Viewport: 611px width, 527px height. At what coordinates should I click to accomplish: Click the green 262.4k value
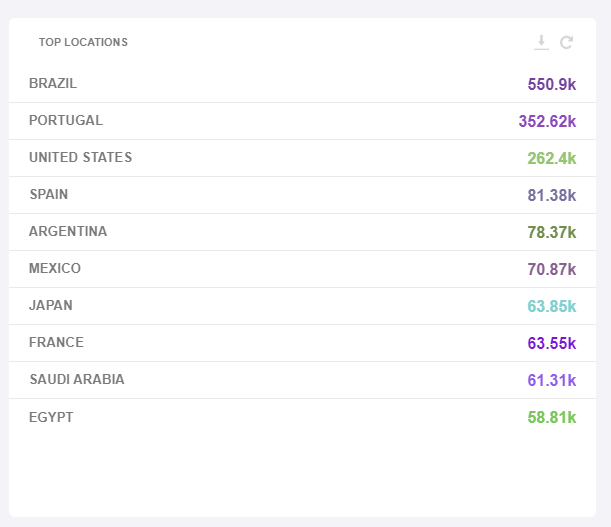[552, 159]
